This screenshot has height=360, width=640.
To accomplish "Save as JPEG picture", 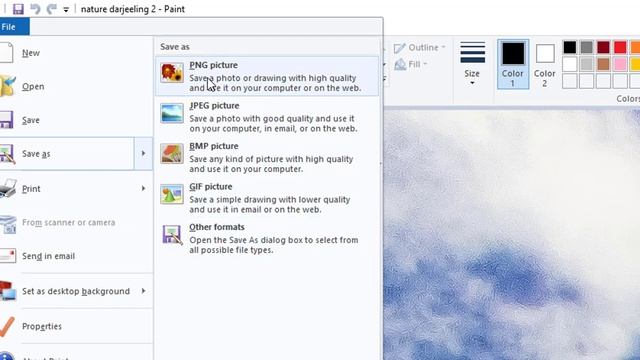I will tap(267, 117).
